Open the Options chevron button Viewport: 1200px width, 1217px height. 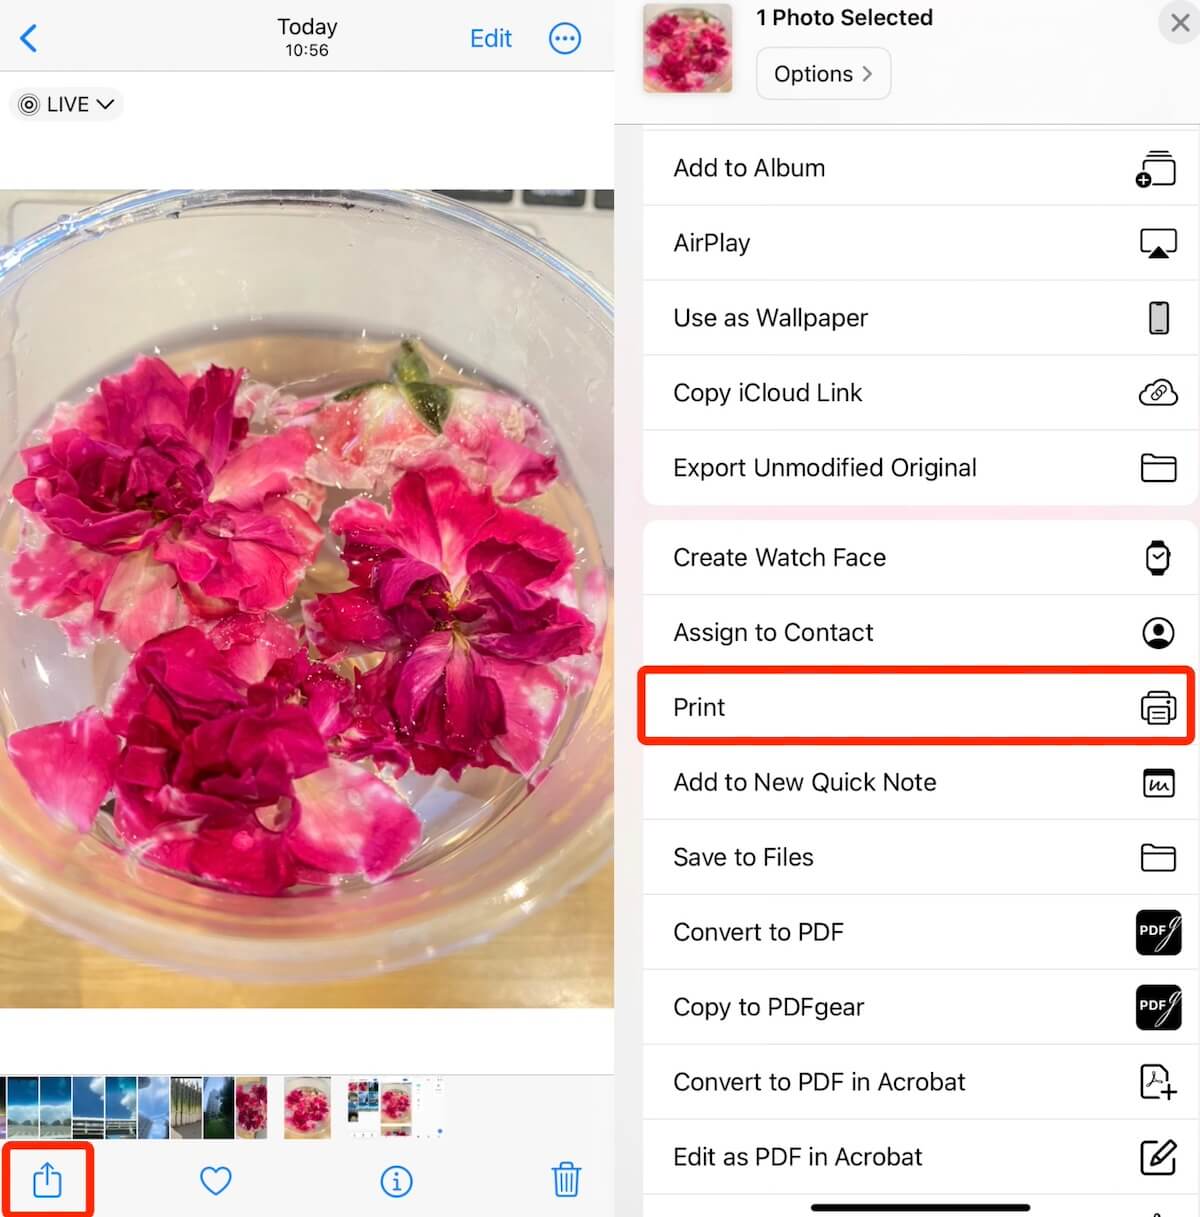tap(823, 74)
